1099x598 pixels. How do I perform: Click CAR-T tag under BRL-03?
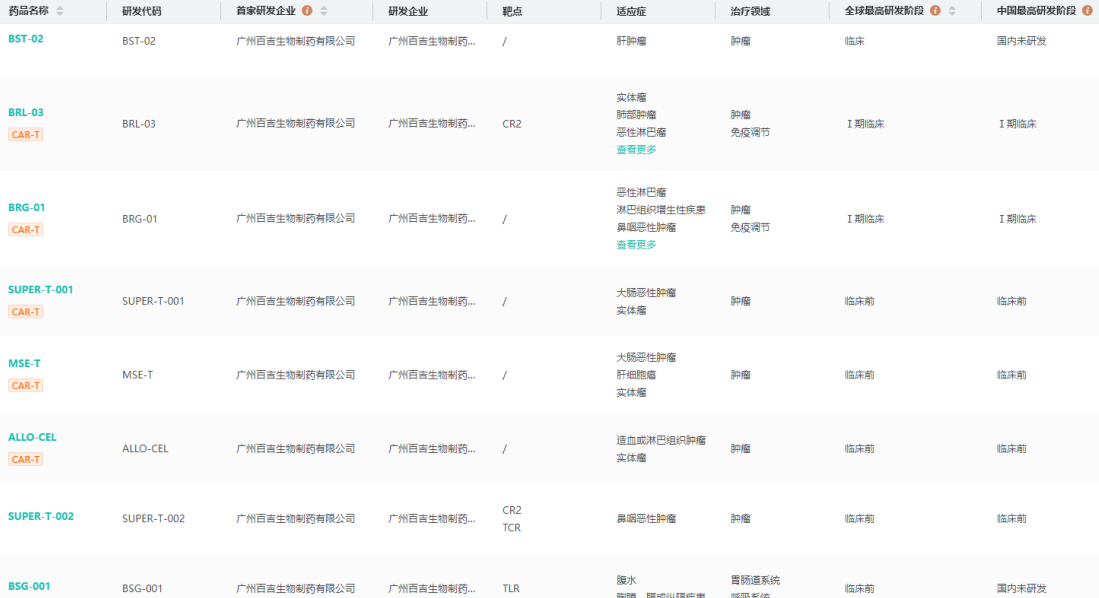coord(25,135)
